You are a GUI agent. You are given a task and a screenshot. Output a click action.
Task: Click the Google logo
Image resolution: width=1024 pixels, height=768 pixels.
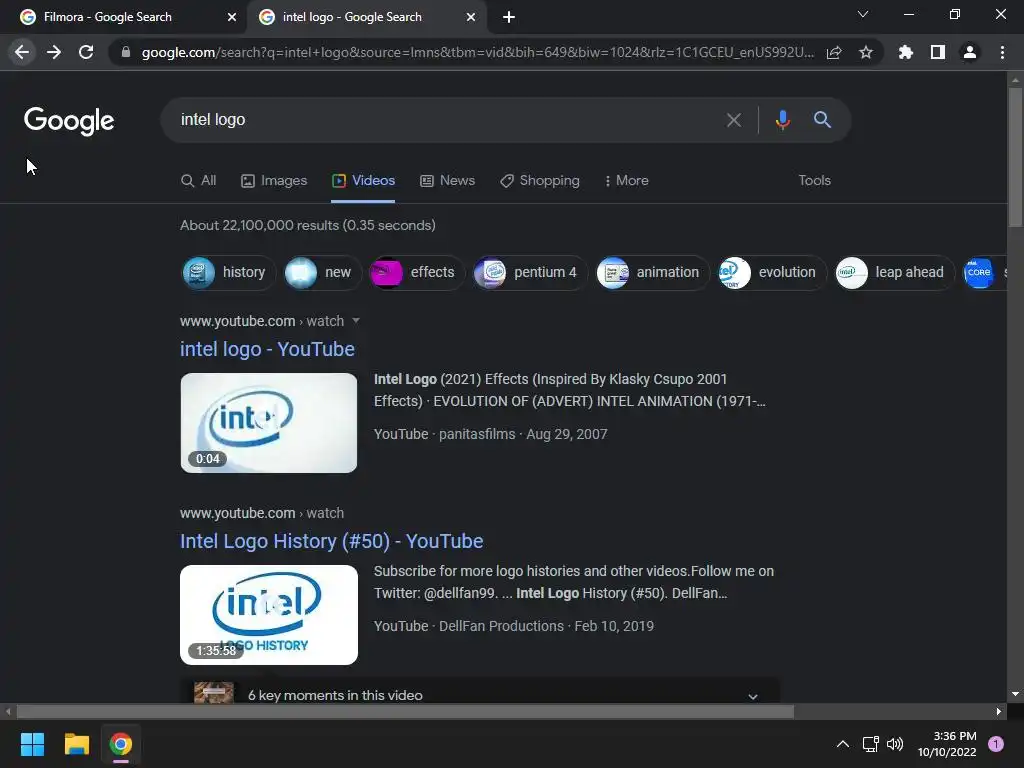click(x=69, y=121)
